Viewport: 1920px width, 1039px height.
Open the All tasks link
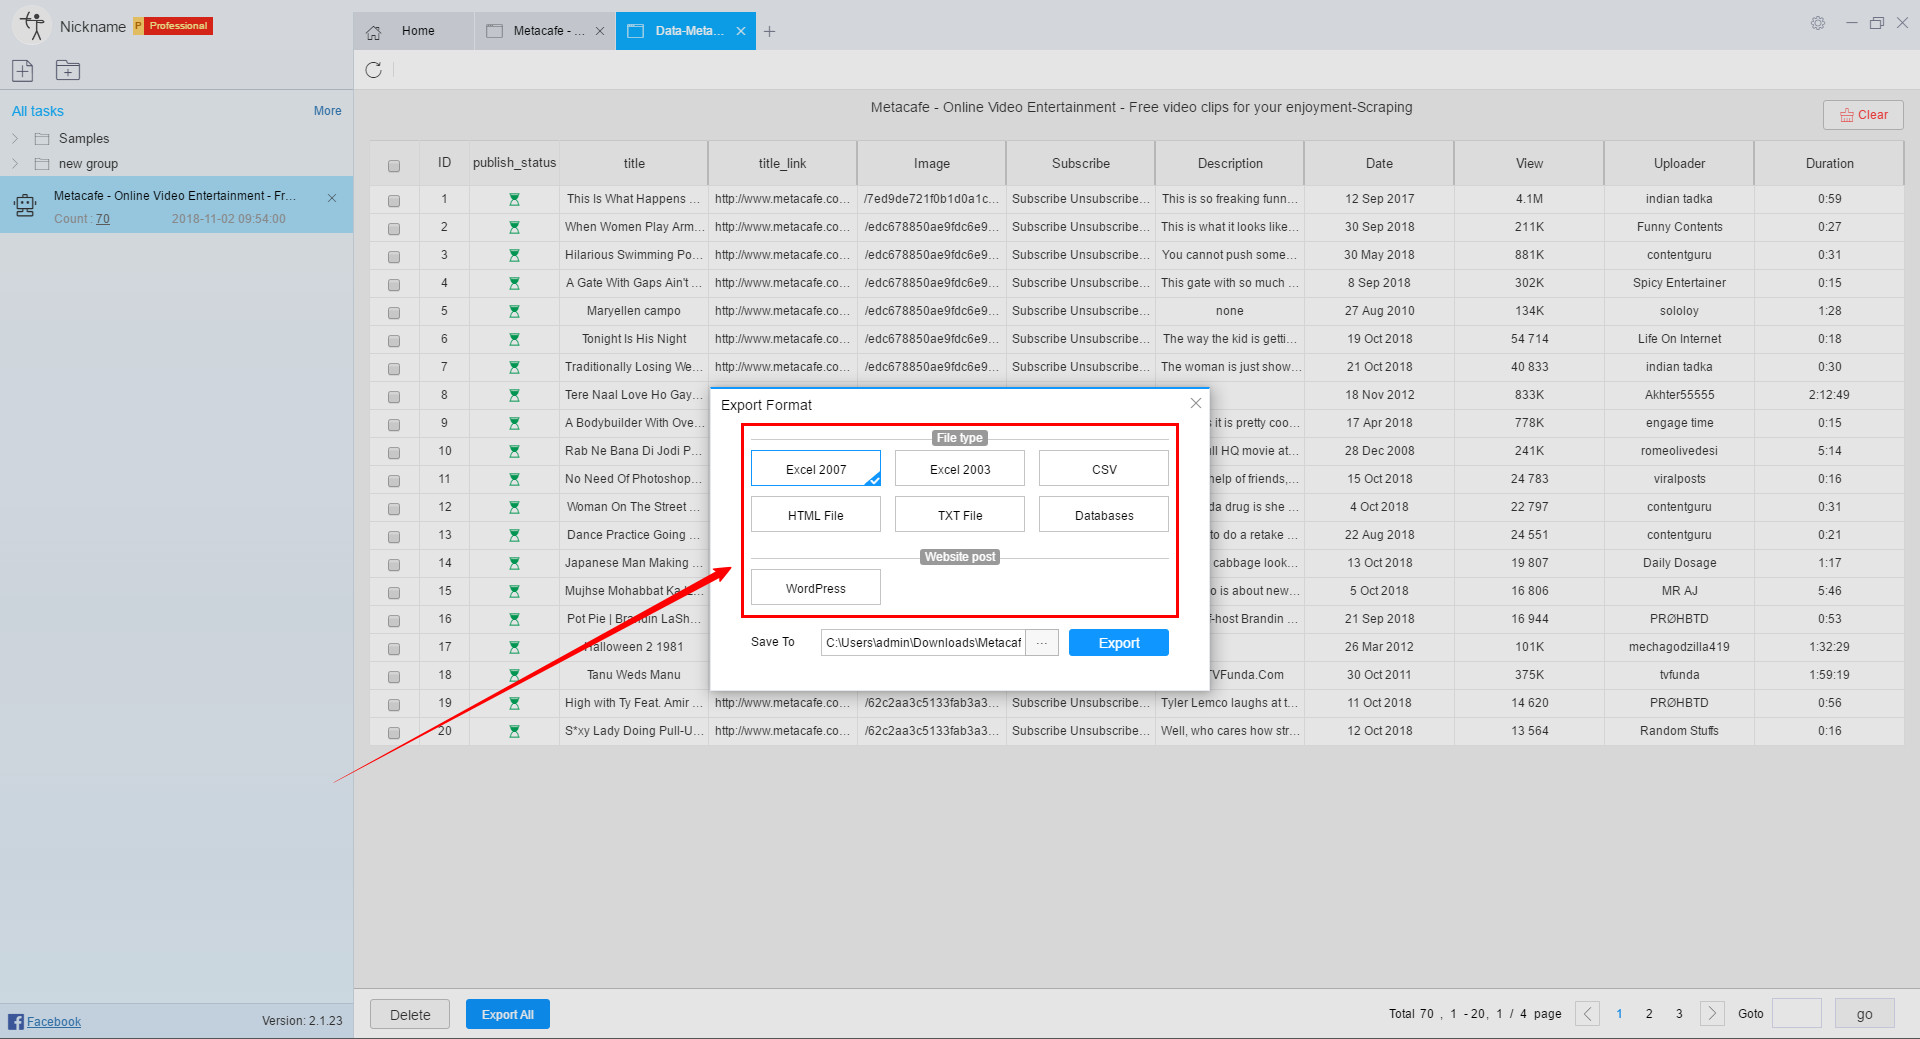click(x=38, y=111)
